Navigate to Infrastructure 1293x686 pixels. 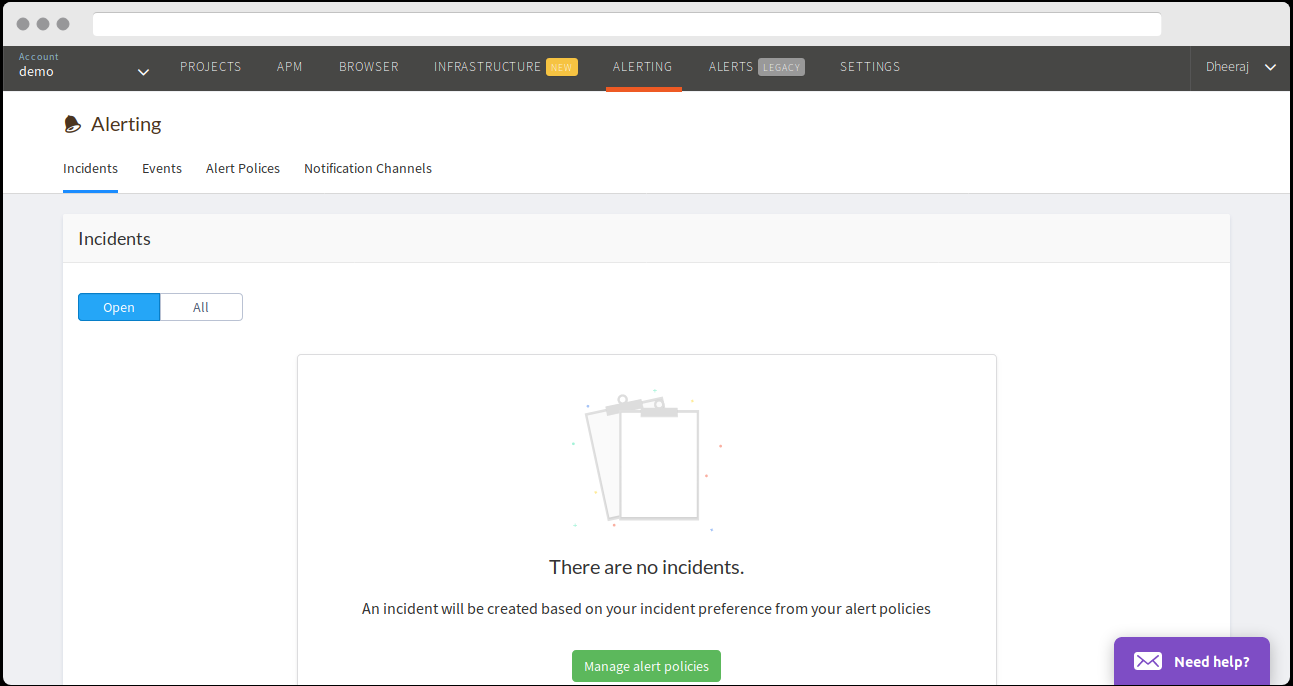(x=487, y=67)
